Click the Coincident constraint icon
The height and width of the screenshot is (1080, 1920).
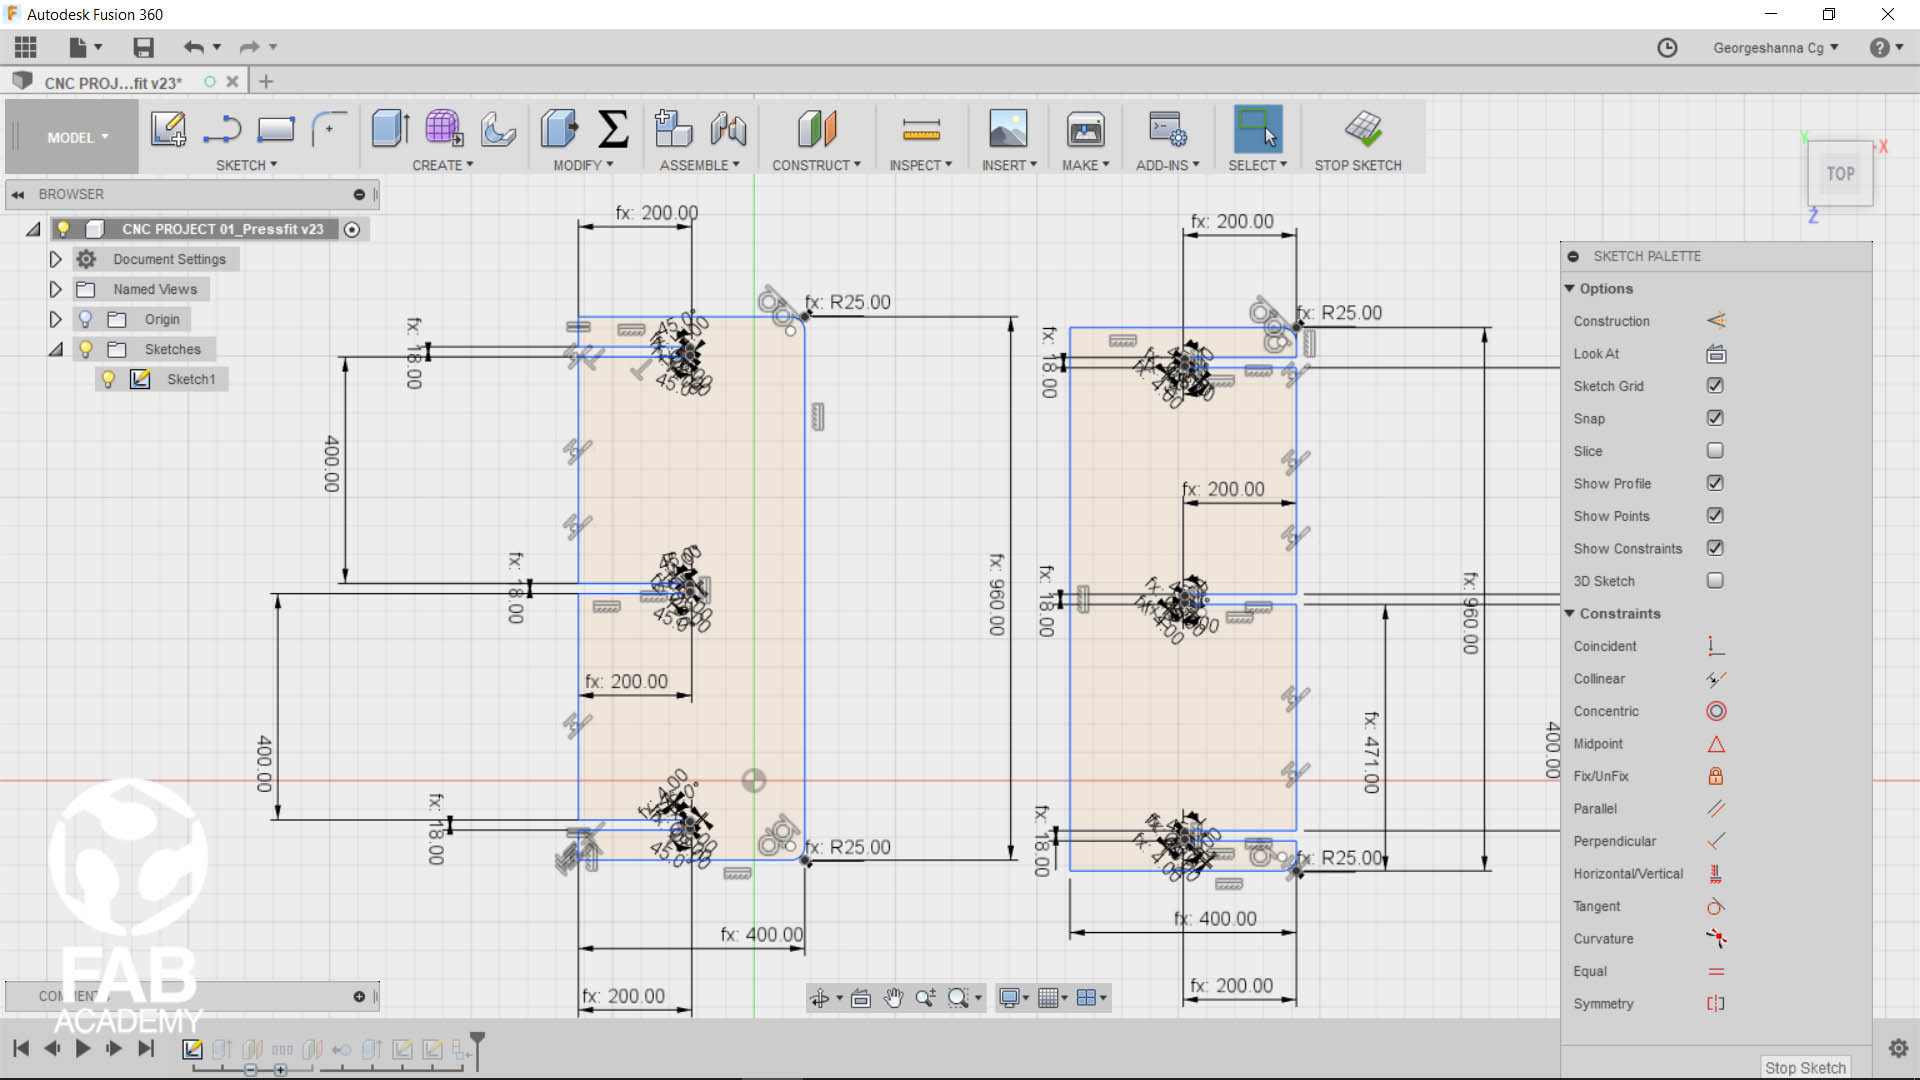1716,646
